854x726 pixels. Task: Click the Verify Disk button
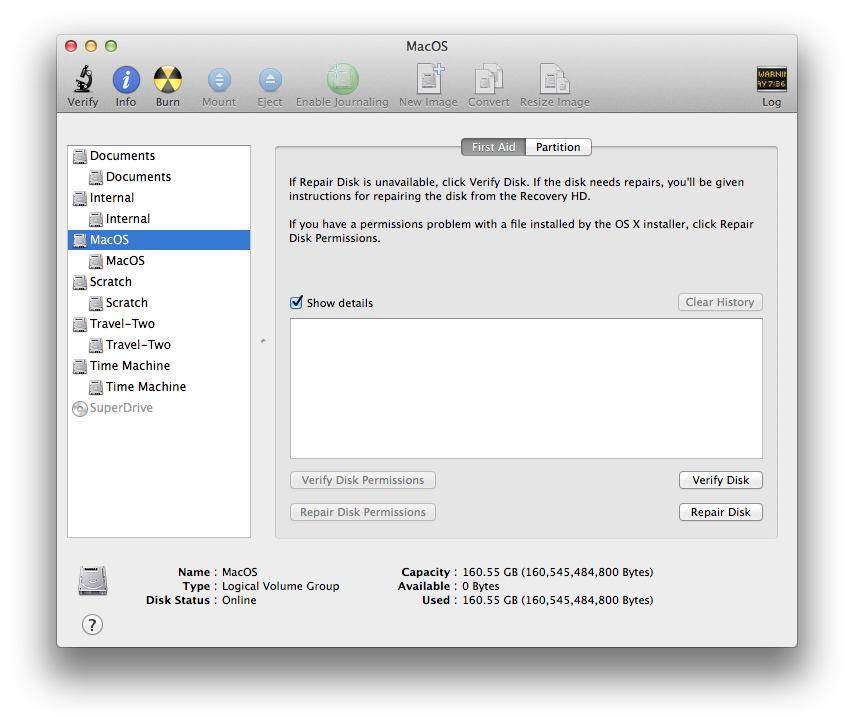721,480
